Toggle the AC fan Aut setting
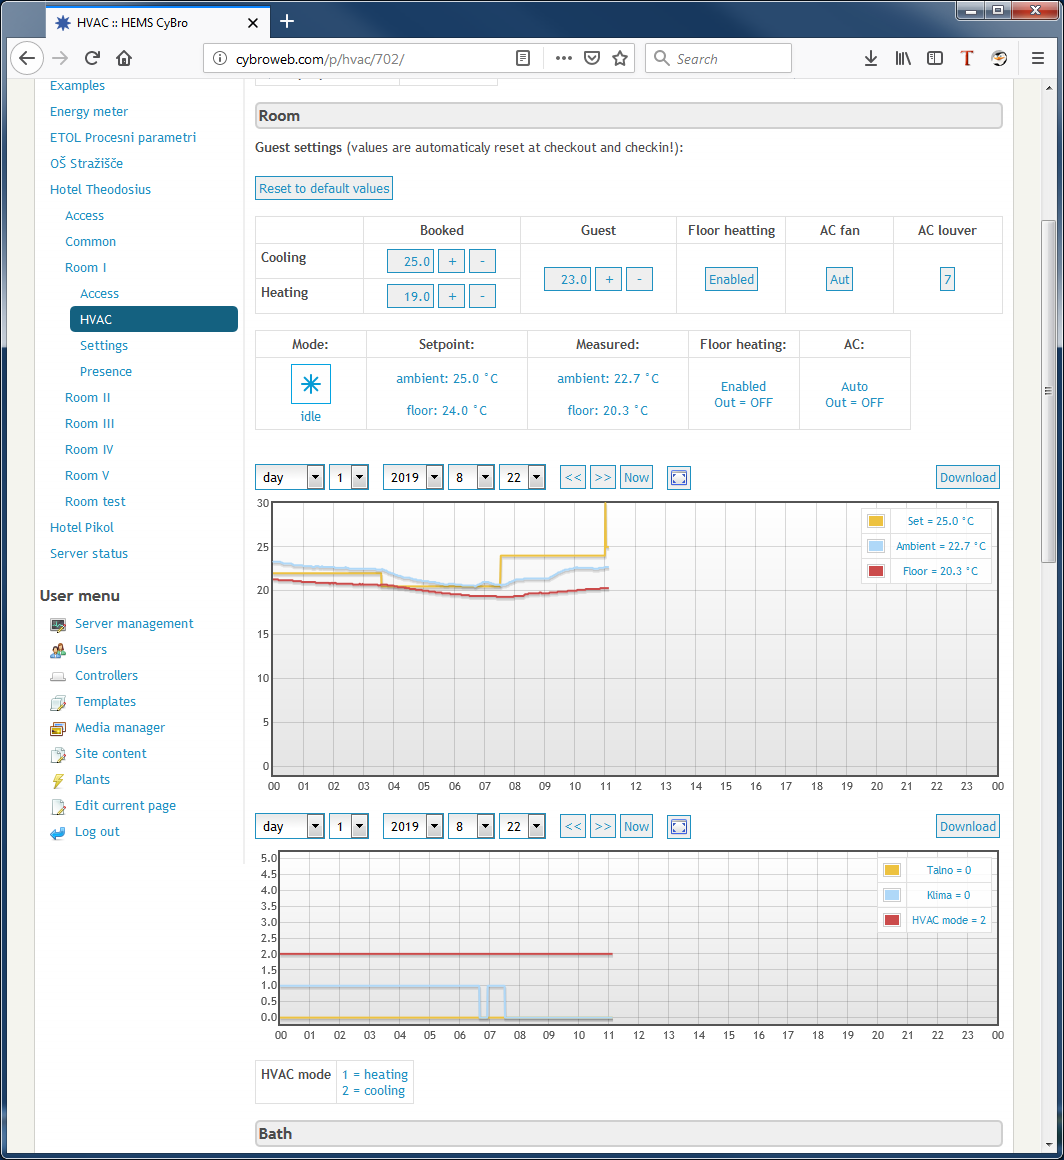This screenshot has width=1064, height=1160. coord(840,279)
